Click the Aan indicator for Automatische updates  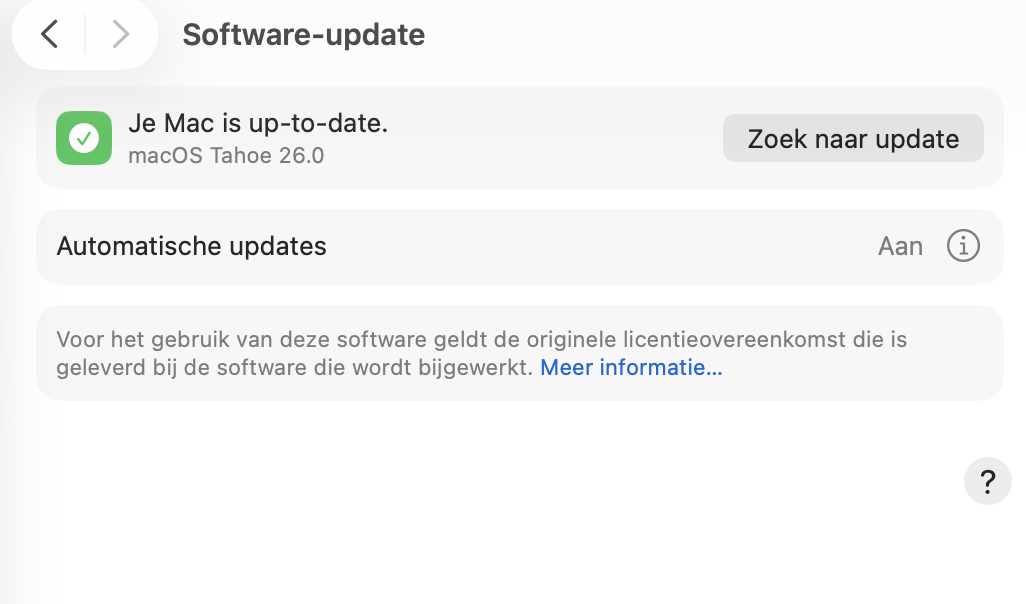(900, 246)
